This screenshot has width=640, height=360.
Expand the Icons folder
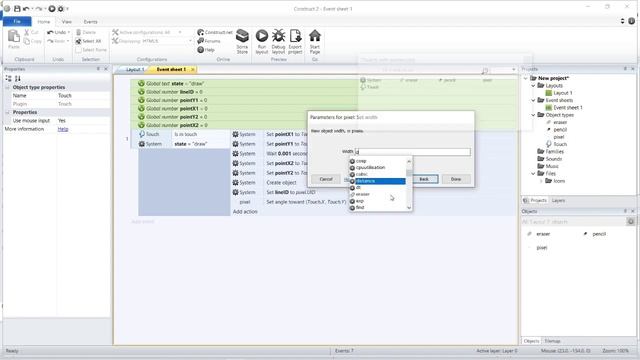[542, 181]
